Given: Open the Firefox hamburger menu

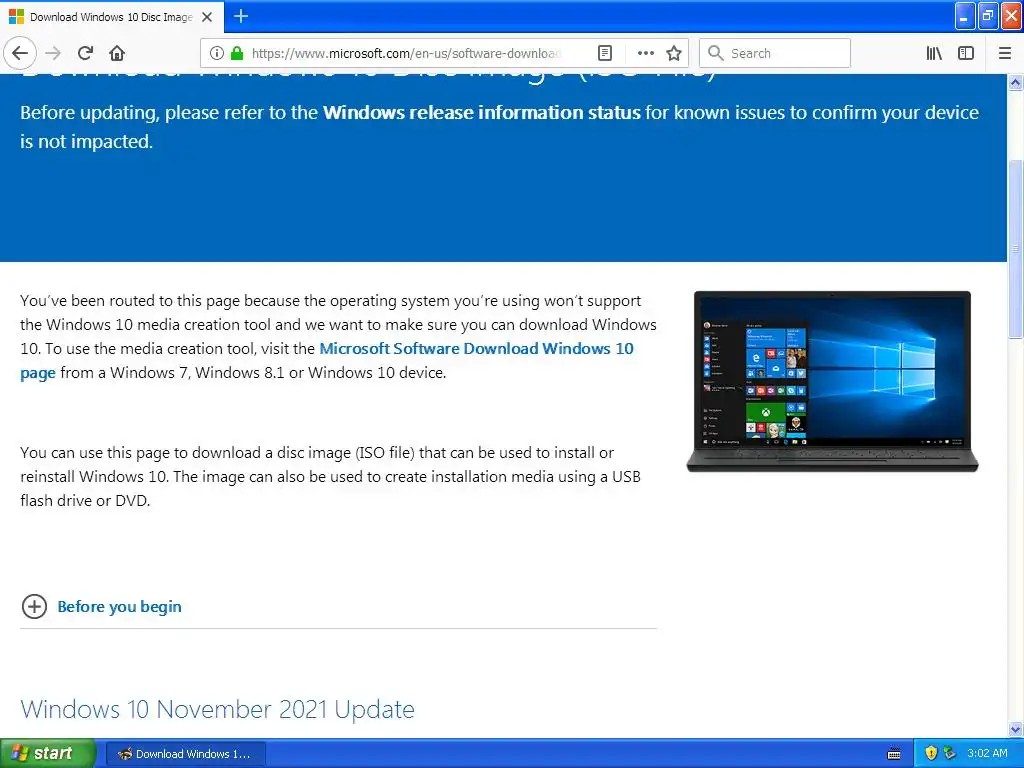Looking at the screenshot, I should click(1005, 54).
